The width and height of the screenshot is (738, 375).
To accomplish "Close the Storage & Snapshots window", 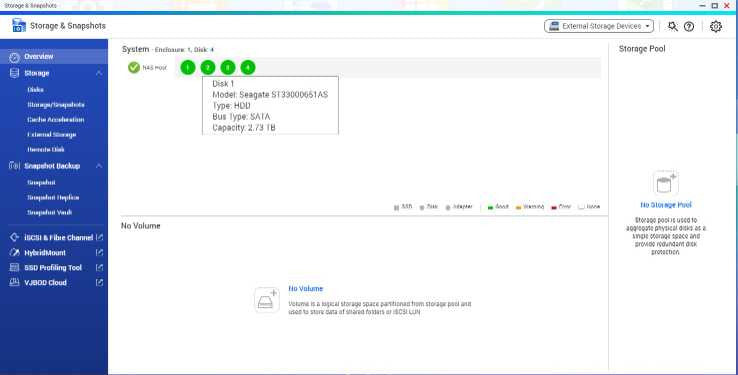I will point(727,5).
